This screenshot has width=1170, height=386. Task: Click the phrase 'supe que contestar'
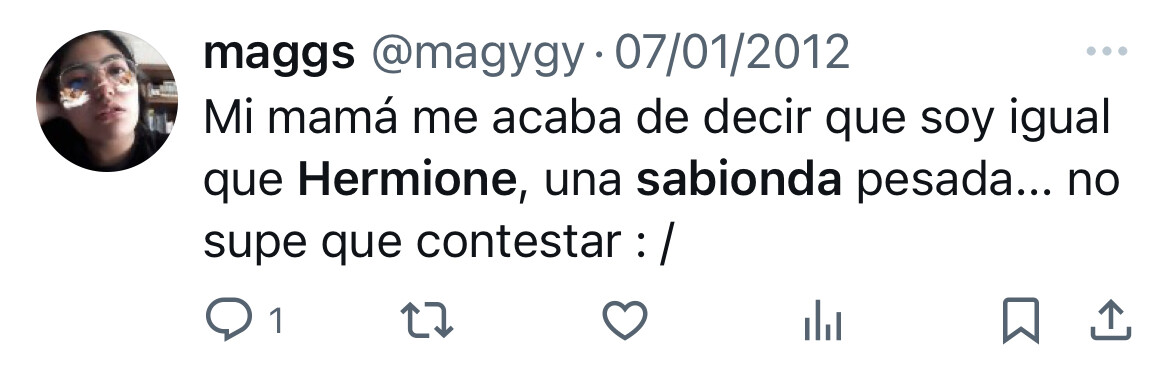[413, 243]
